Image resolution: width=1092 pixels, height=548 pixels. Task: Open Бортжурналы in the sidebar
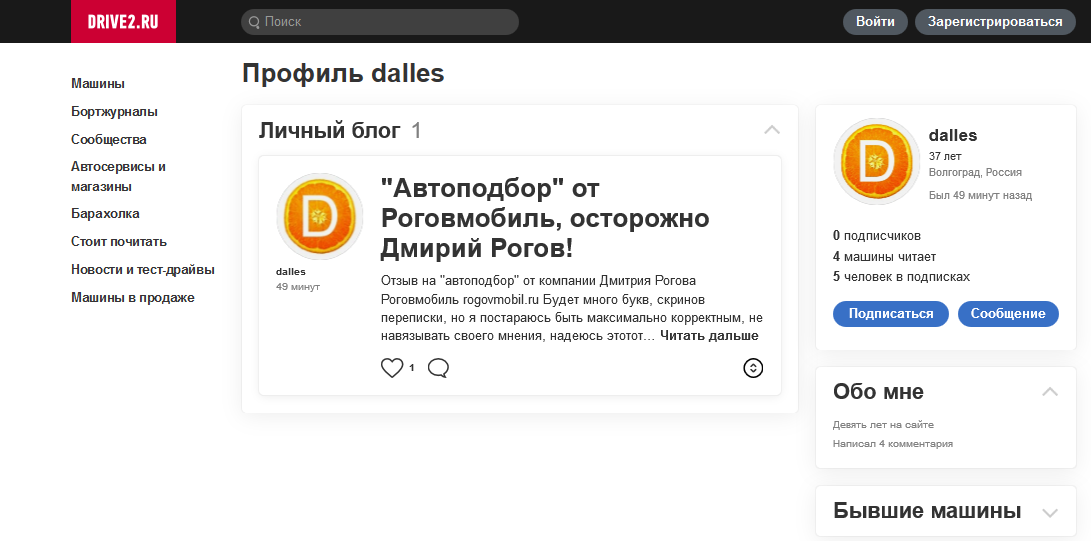tap(114, 111)
